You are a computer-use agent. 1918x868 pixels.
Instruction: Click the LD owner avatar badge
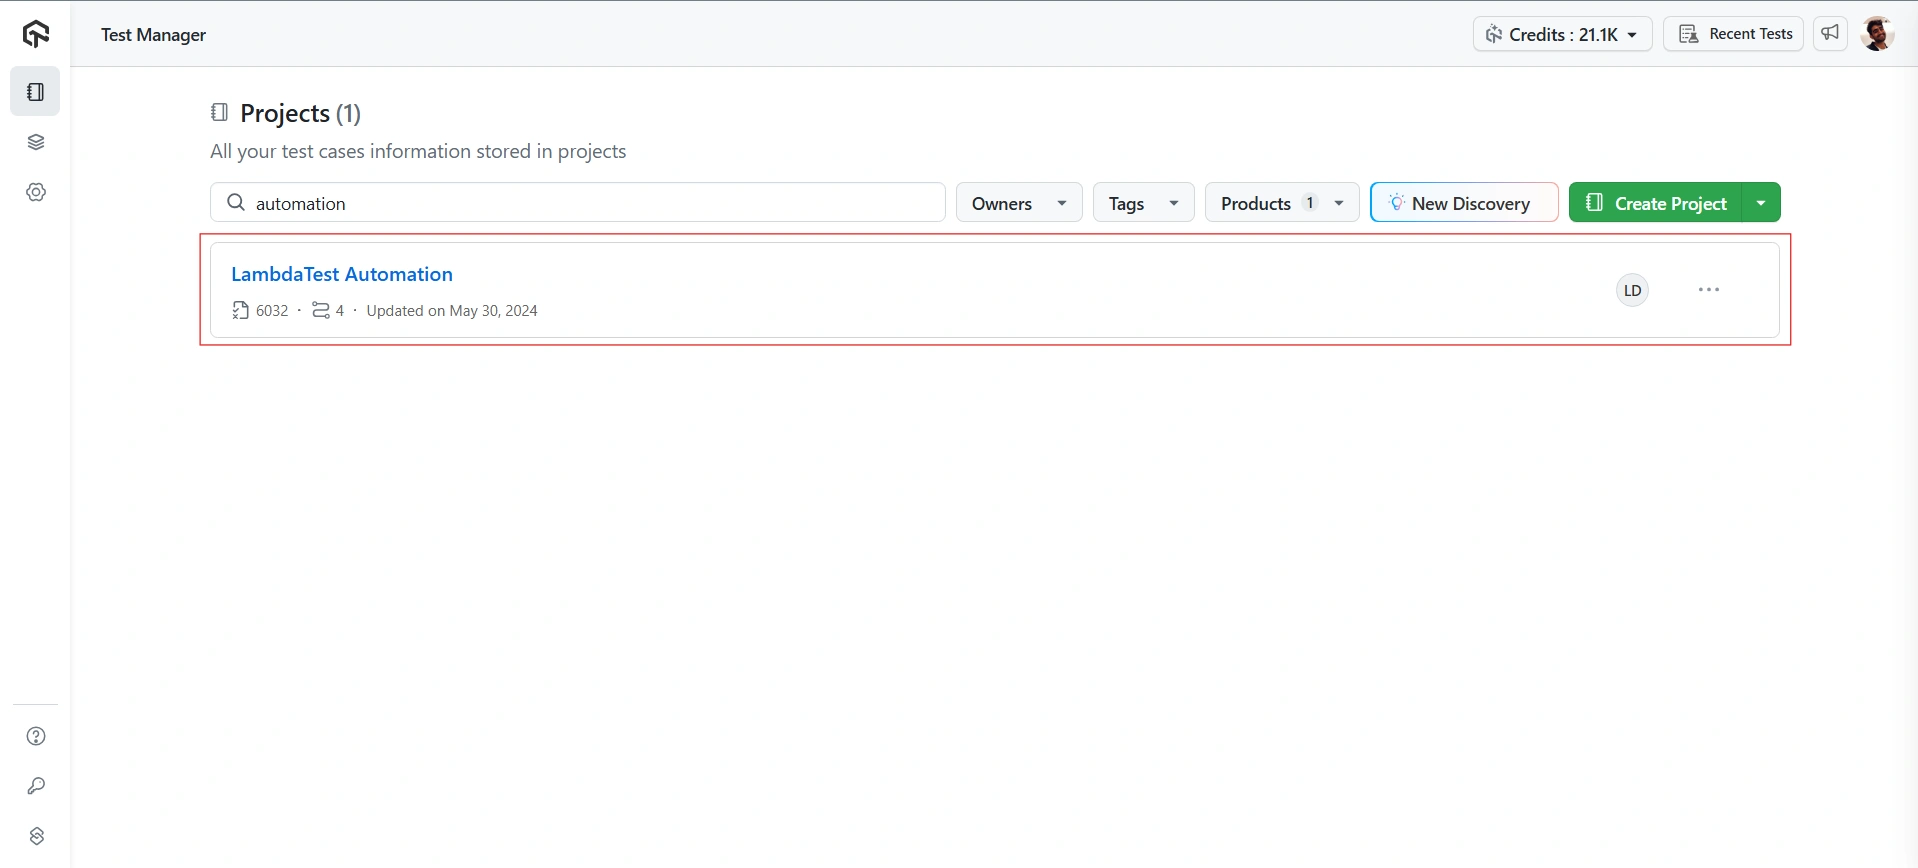(1632, 290)
